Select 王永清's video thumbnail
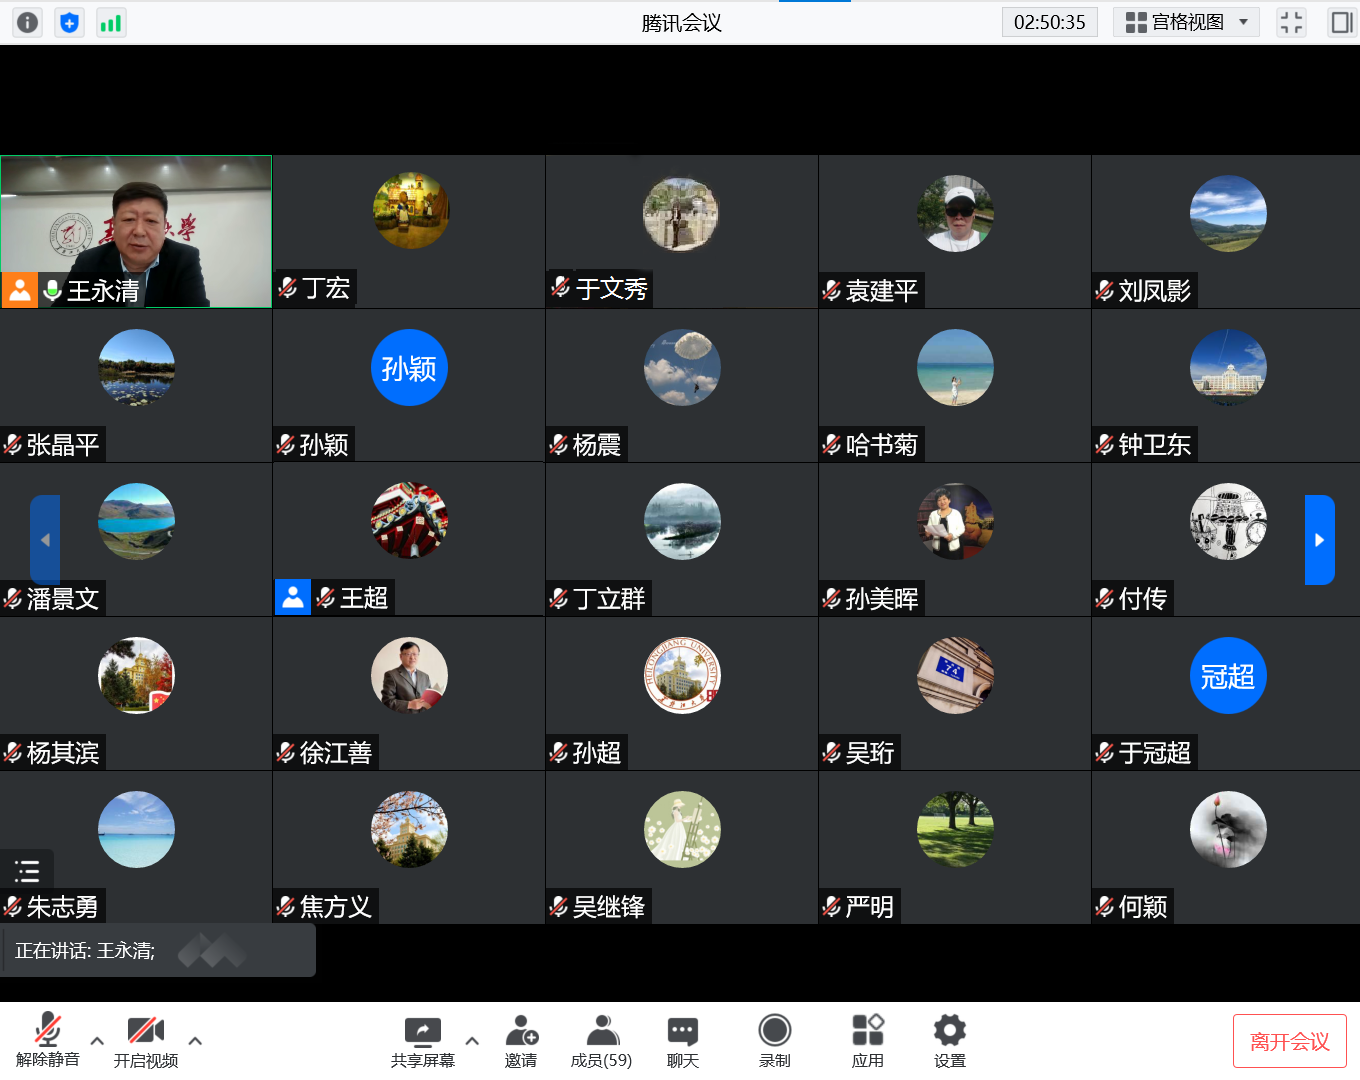Image resolution: width=1360 pixels, height=1080 pixels. [x=136, y=231]
